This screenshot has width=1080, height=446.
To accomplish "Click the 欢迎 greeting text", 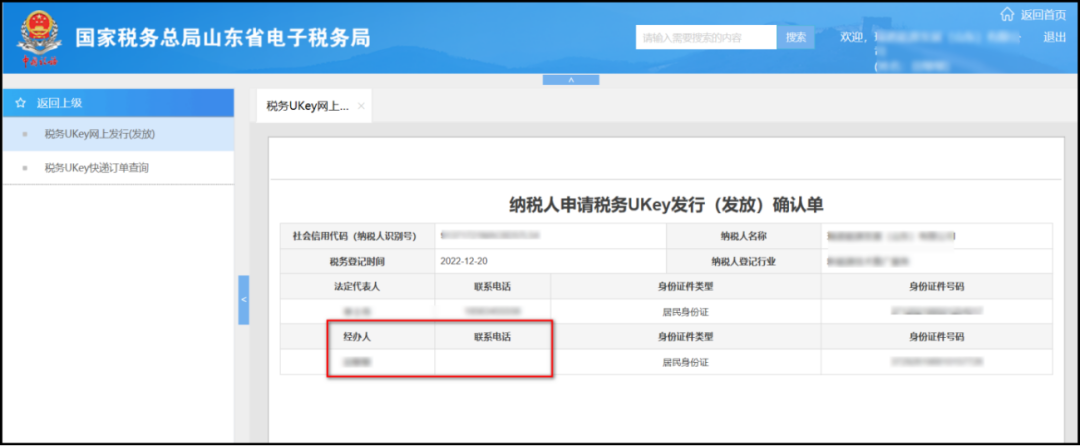I will (854, 37).
